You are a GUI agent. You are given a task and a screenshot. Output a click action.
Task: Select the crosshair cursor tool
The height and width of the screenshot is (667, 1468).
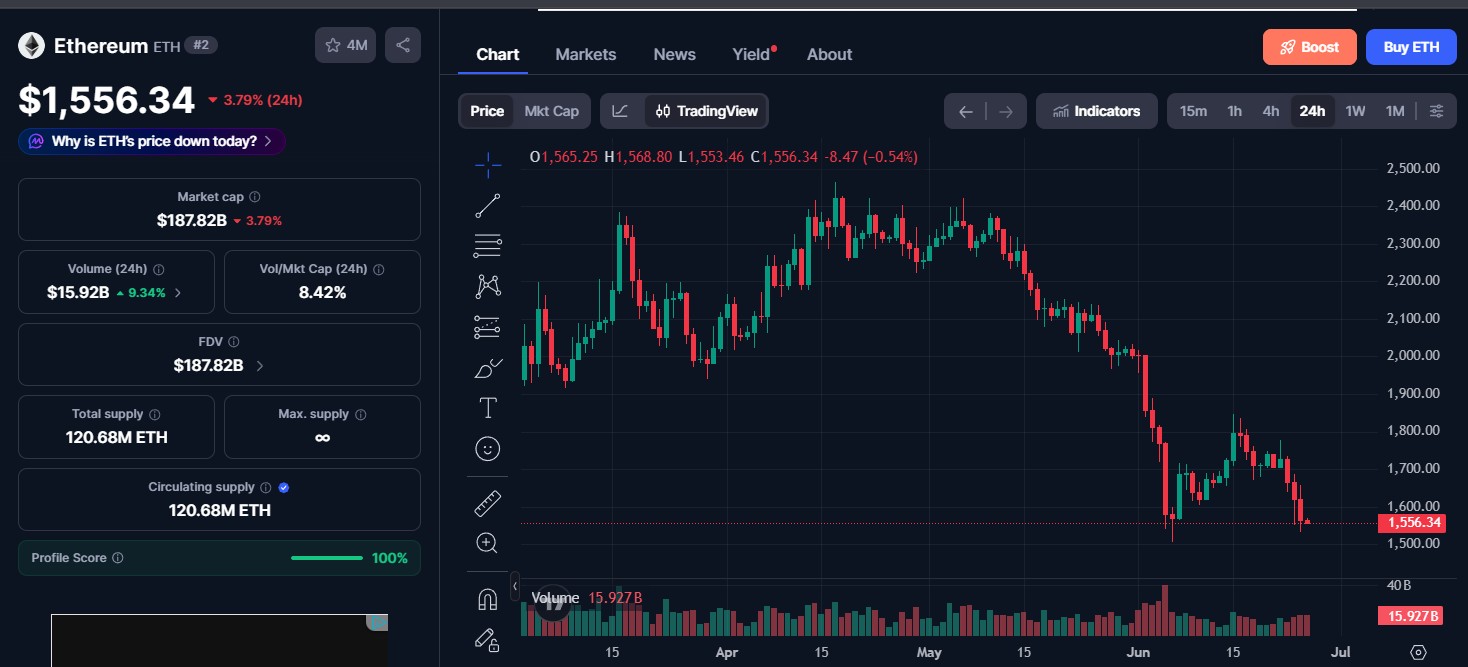[488, 165]
